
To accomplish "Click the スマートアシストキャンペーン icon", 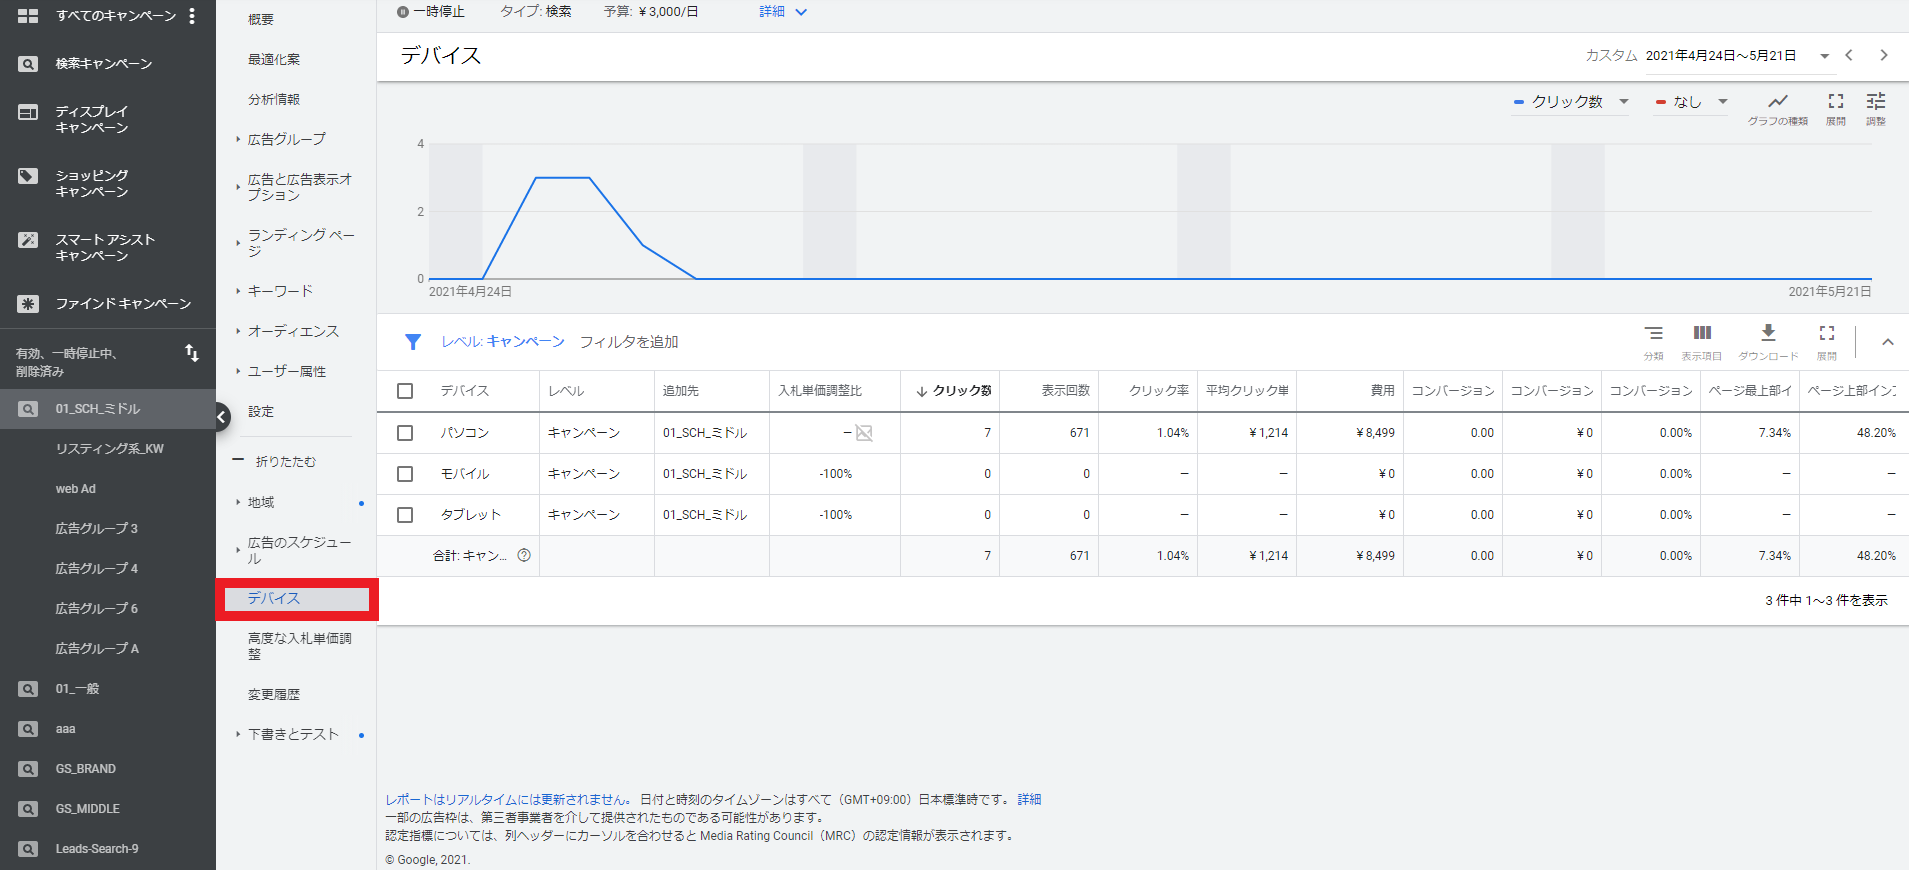I will point(28,240).
